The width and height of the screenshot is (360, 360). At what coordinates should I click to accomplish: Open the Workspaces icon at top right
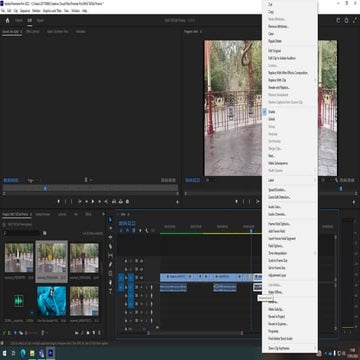tap(338, 20)
